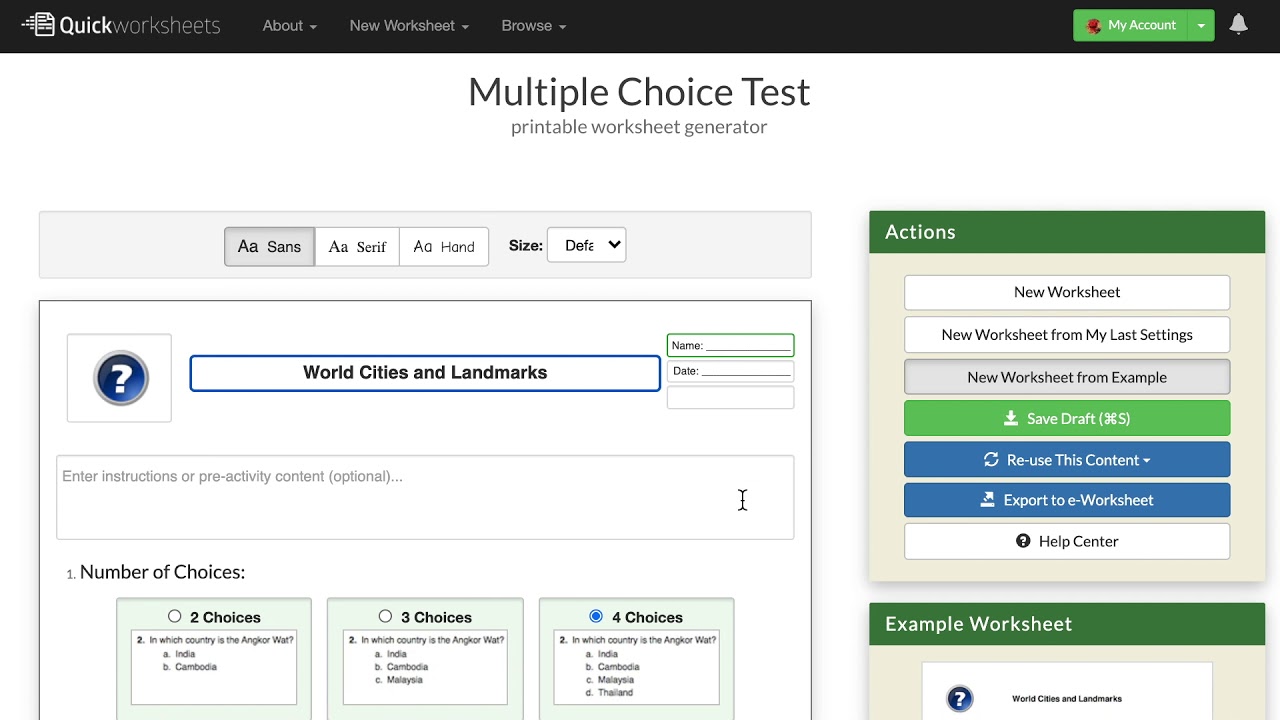The width and height of the screenshot is (1280, 720).
Task: Switch font style to Serif
Action: click(357, 247)
